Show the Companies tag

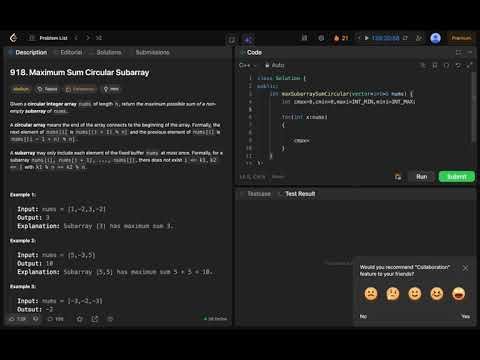81,89
